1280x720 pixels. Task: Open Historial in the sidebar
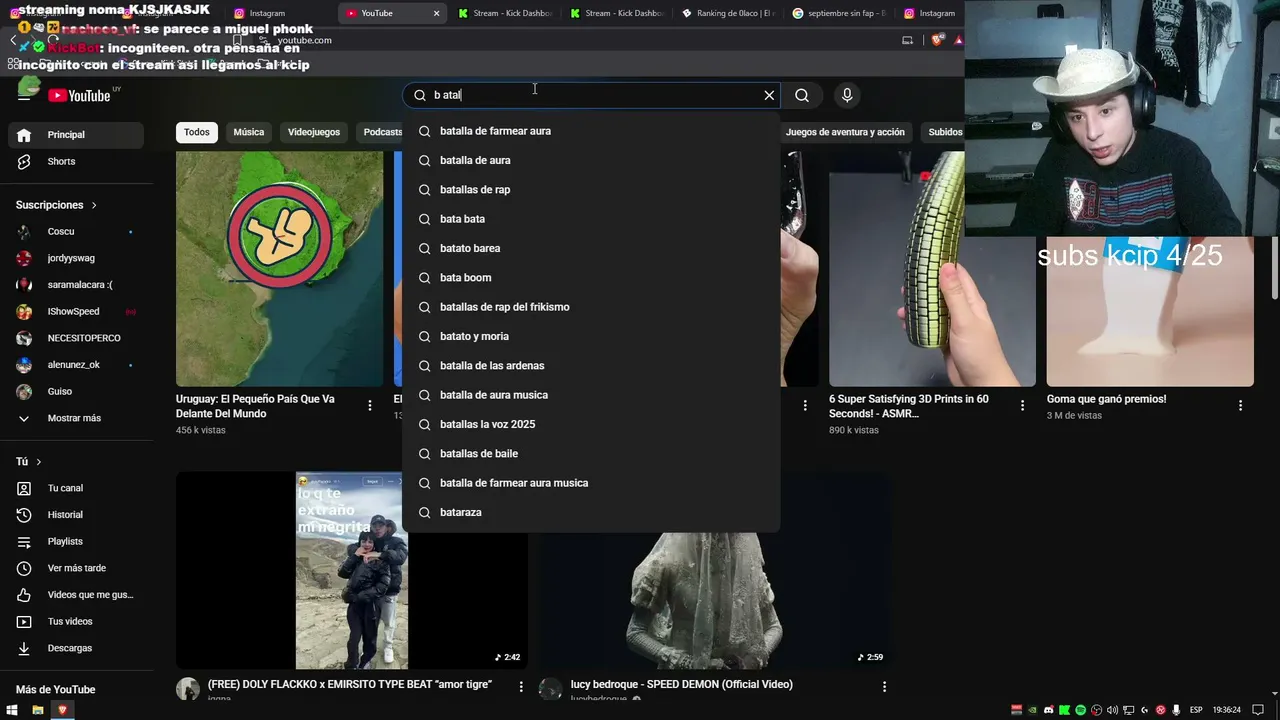click(75, 515)
